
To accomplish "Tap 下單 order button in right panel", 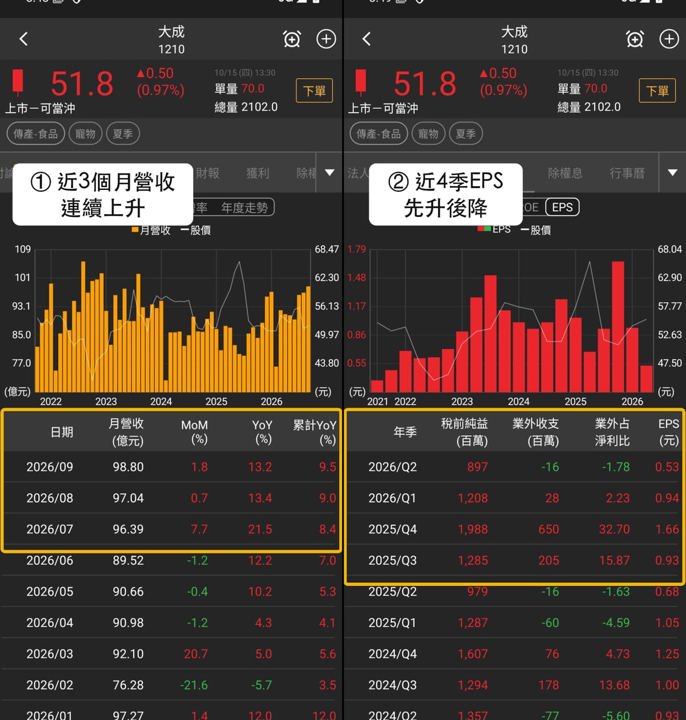I will tap(657, 90).
